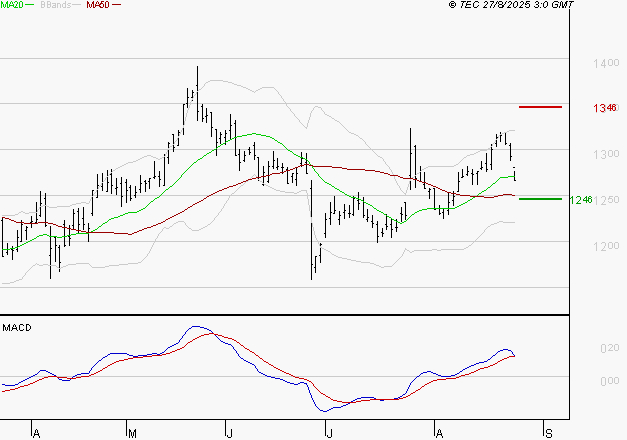Click the MACD peak of the blue line

[196, 327]
